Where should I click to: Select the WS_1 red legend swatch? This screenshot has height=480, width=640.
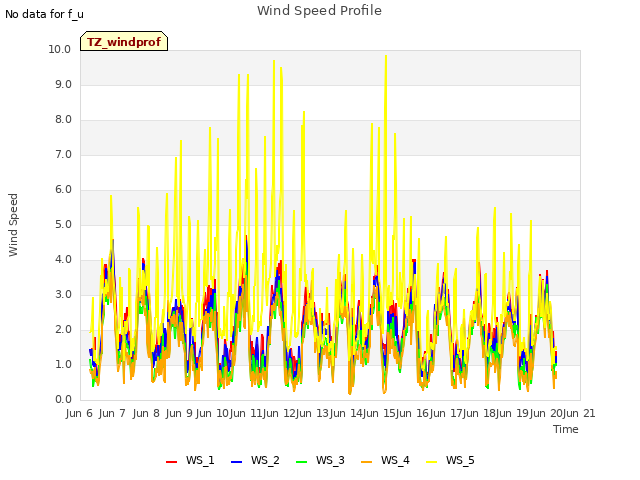[171, 462]
